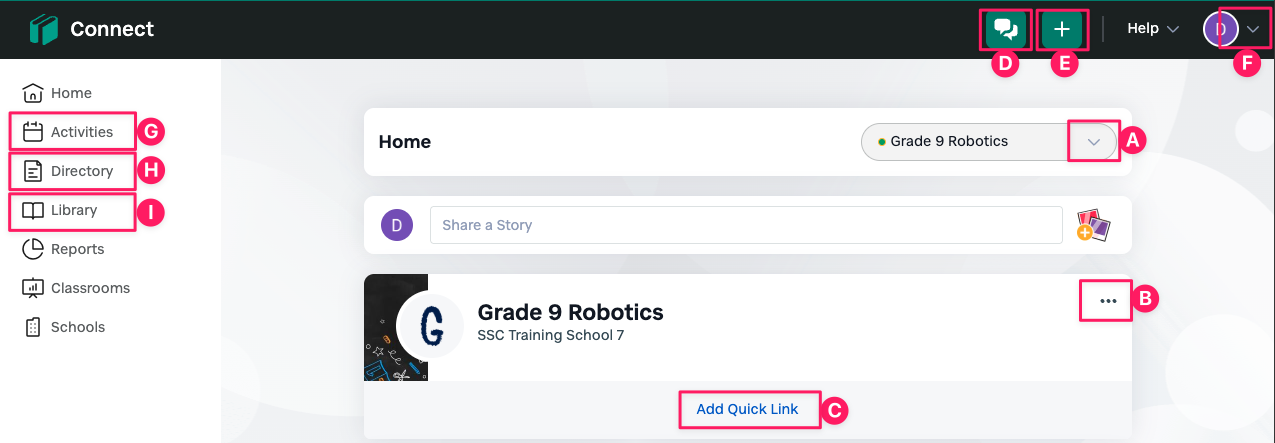Click the Grade 9 Robotics class logo
Image resolution: width=1275 pixels, height=443 pixels.
click(430, 327)
